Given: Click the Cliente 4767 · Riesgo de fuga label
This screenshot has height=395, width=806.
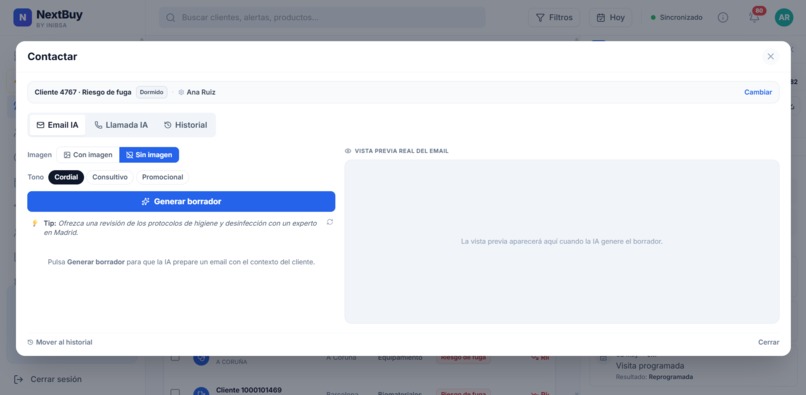Looking at the screenshot, I should (83, 92).
